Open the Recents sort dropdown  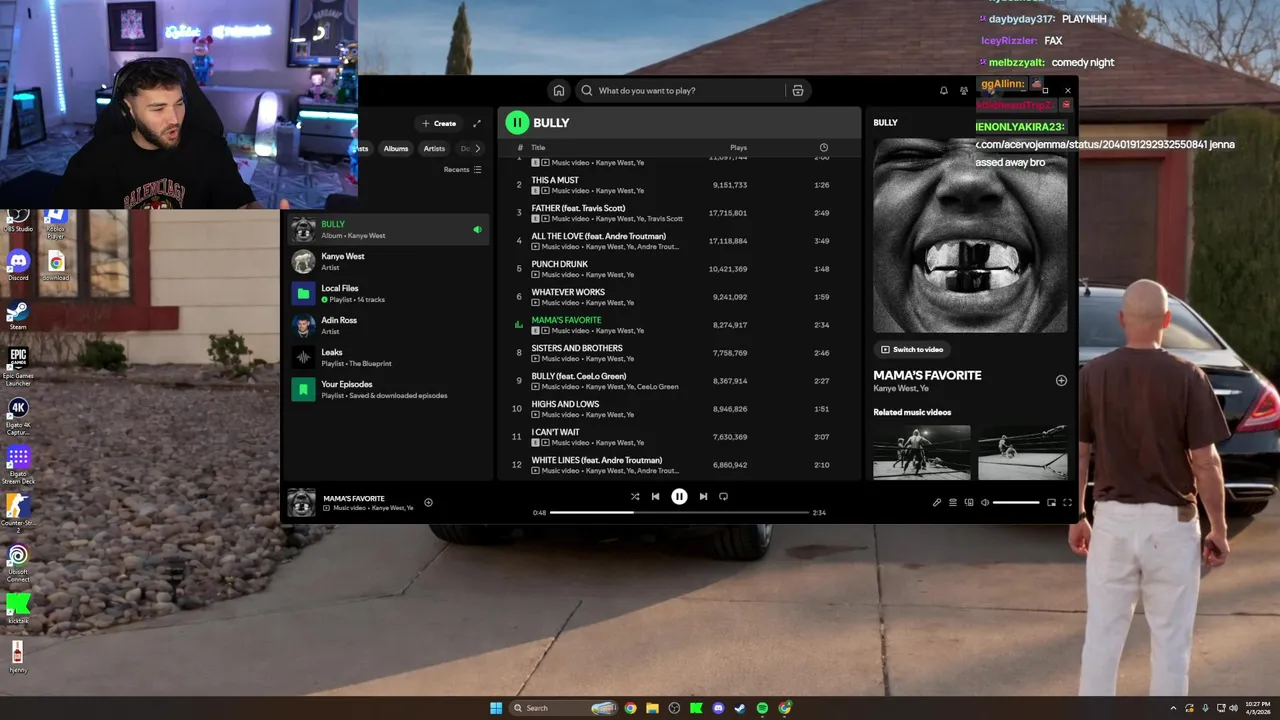462,170
